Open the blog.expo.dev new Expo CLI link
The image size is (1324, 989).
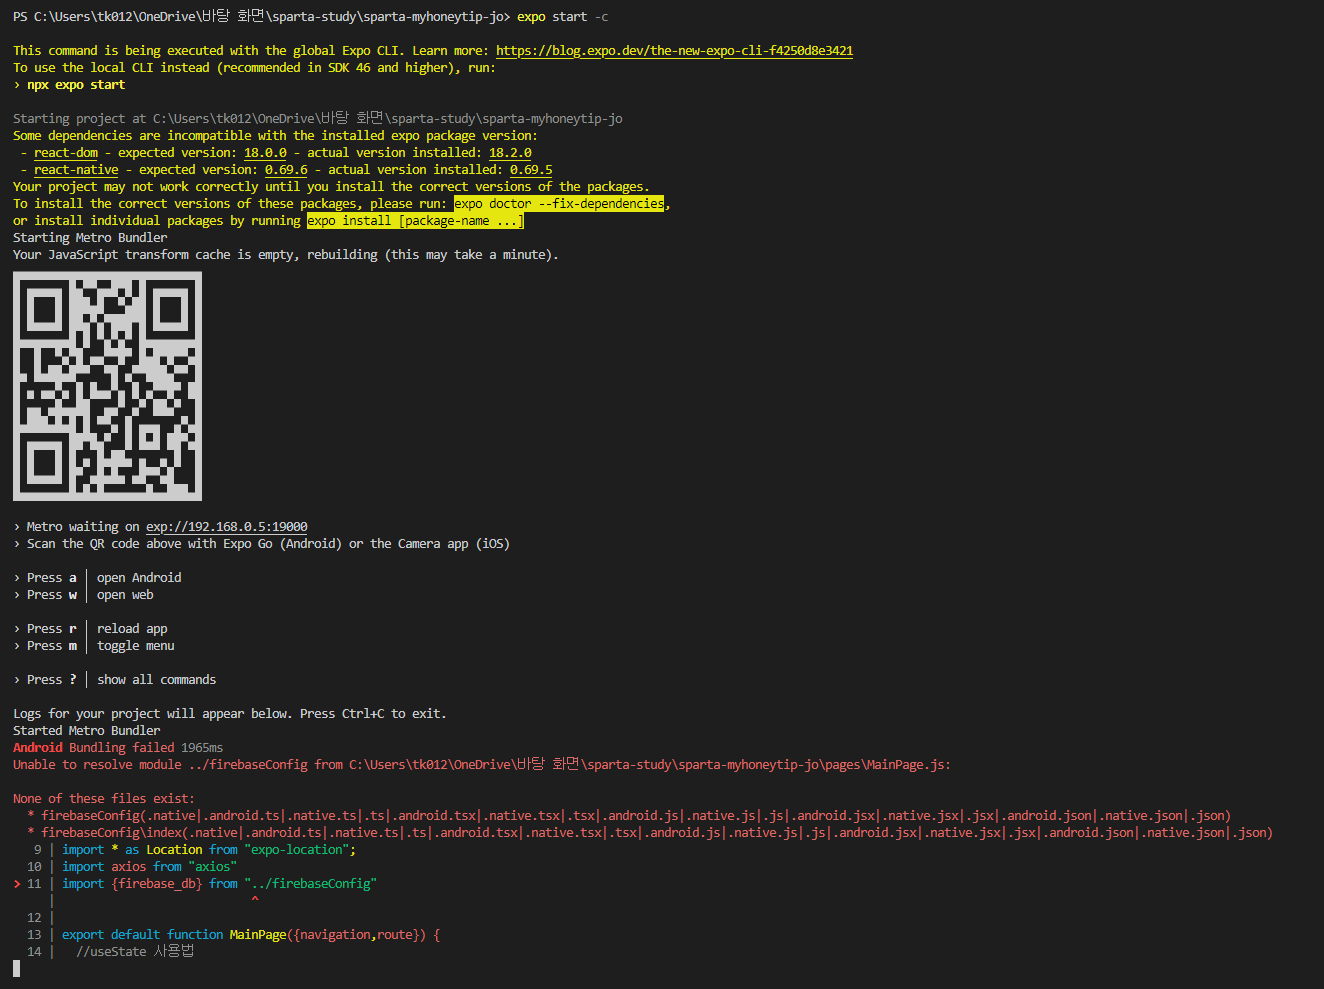point(674,51)
